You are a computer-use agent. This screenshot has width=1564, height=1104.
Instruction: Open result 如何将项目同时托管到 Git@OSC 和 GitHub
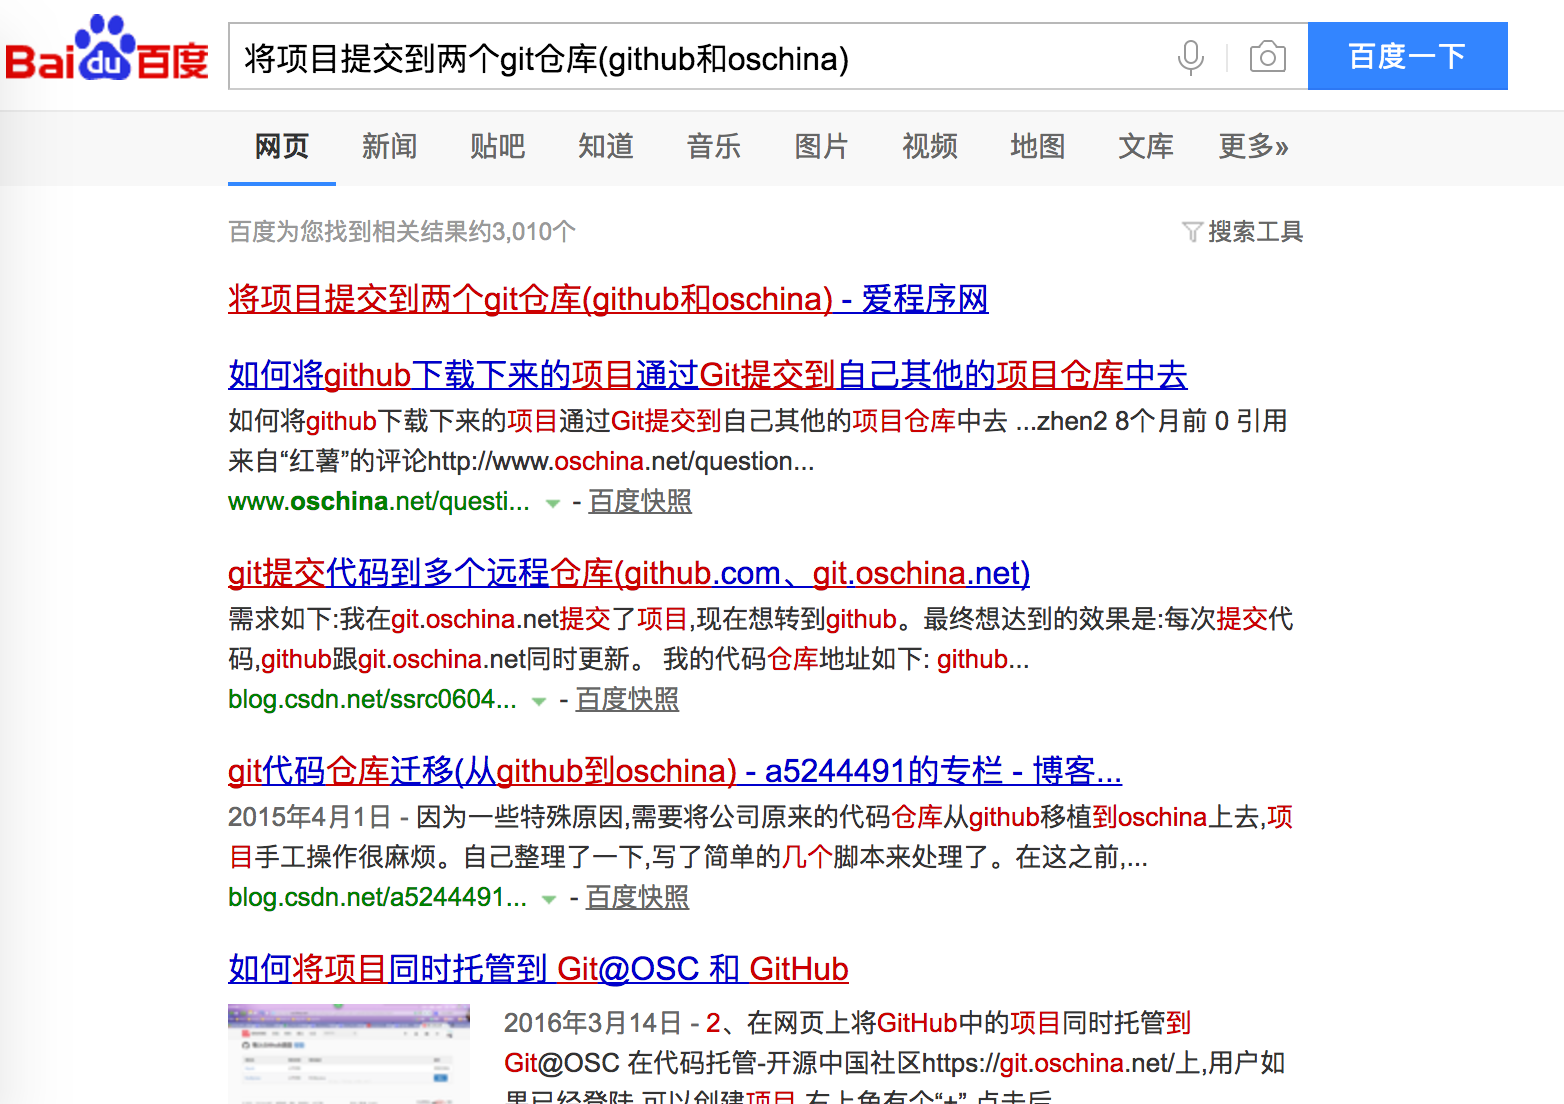(x=538, y=969)
